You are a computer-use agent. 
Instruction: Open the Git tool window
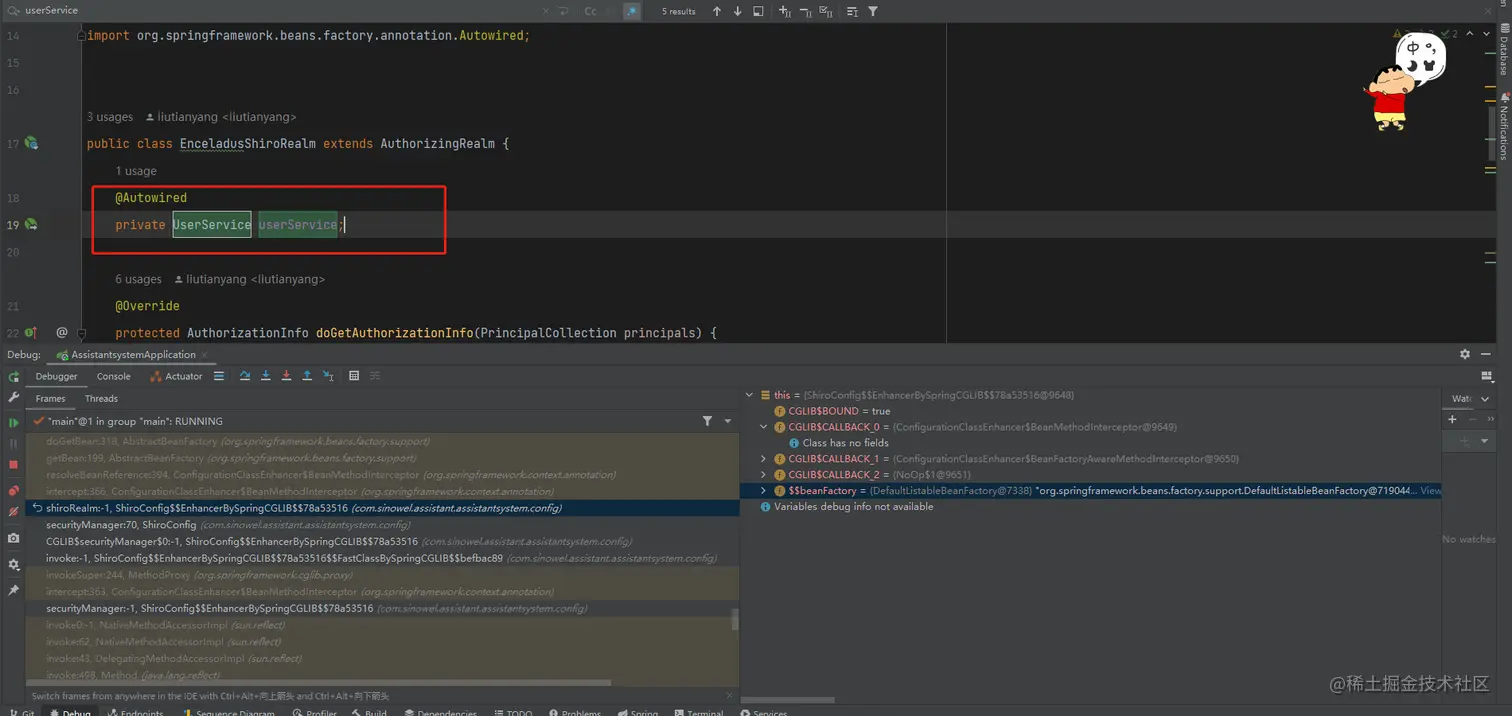(x=22, y=713)
